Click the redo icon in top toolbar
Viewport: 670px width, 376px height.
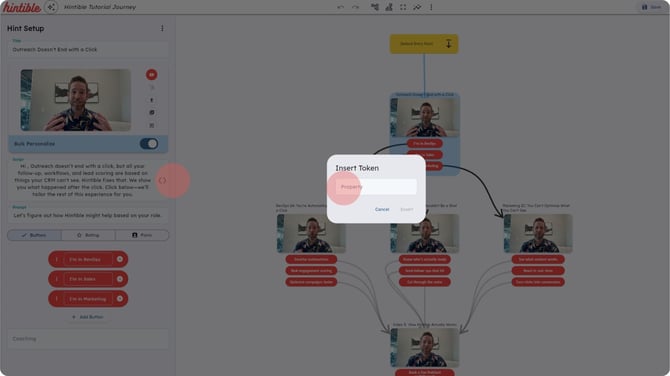click(356, 7)
